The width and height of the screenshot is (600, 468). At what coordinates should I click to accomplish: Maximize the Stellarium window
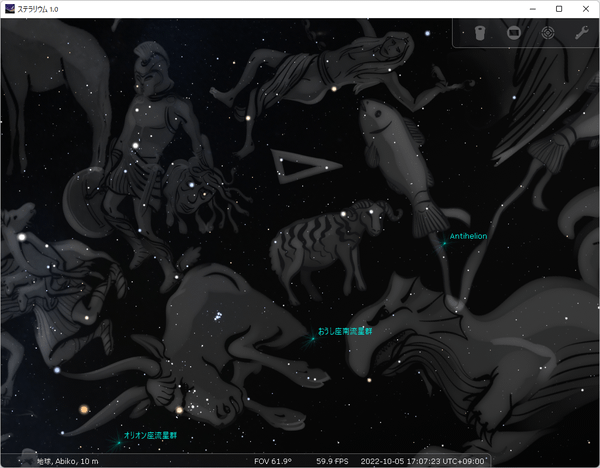pos(558,9)
